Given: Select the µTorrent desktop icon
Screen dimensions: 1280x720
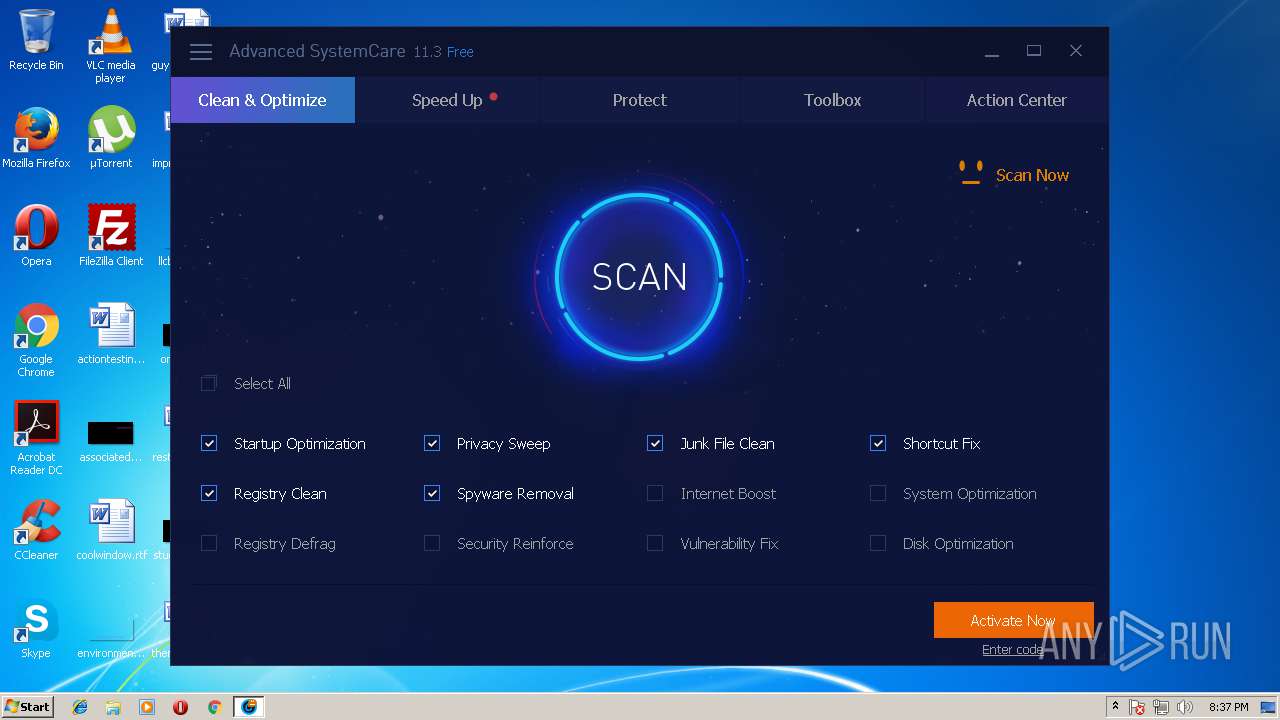Looking at the screenshot, I should click(x=111, y=138).
